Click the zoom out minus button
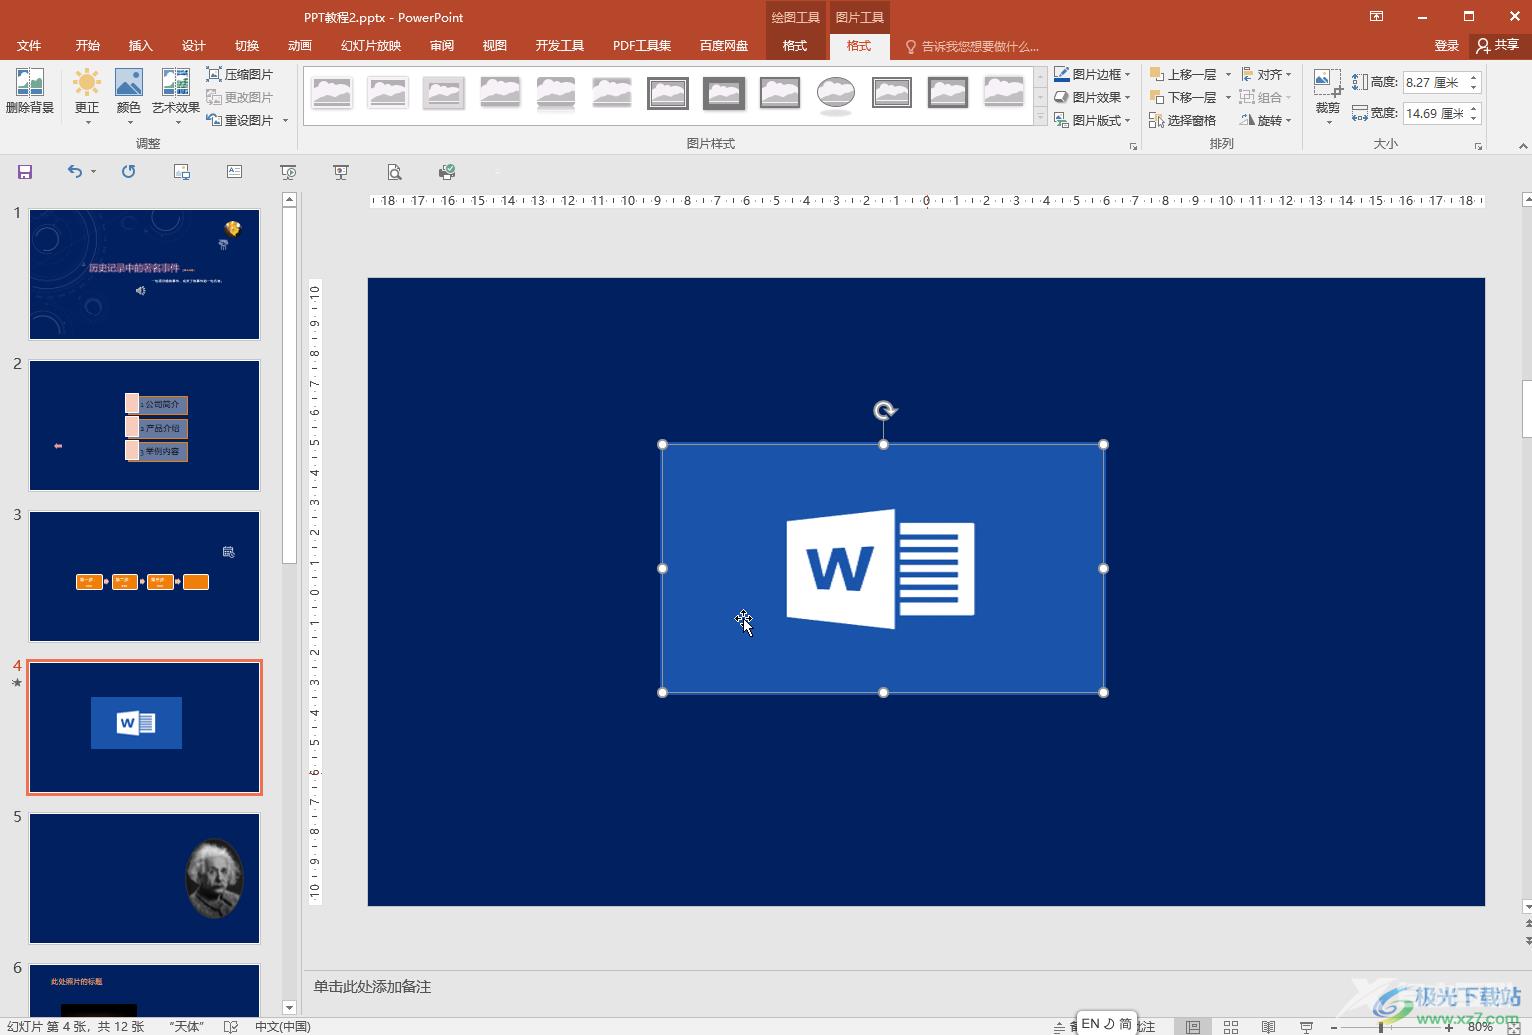1532x1035 pixels. click(1334, 1027)
